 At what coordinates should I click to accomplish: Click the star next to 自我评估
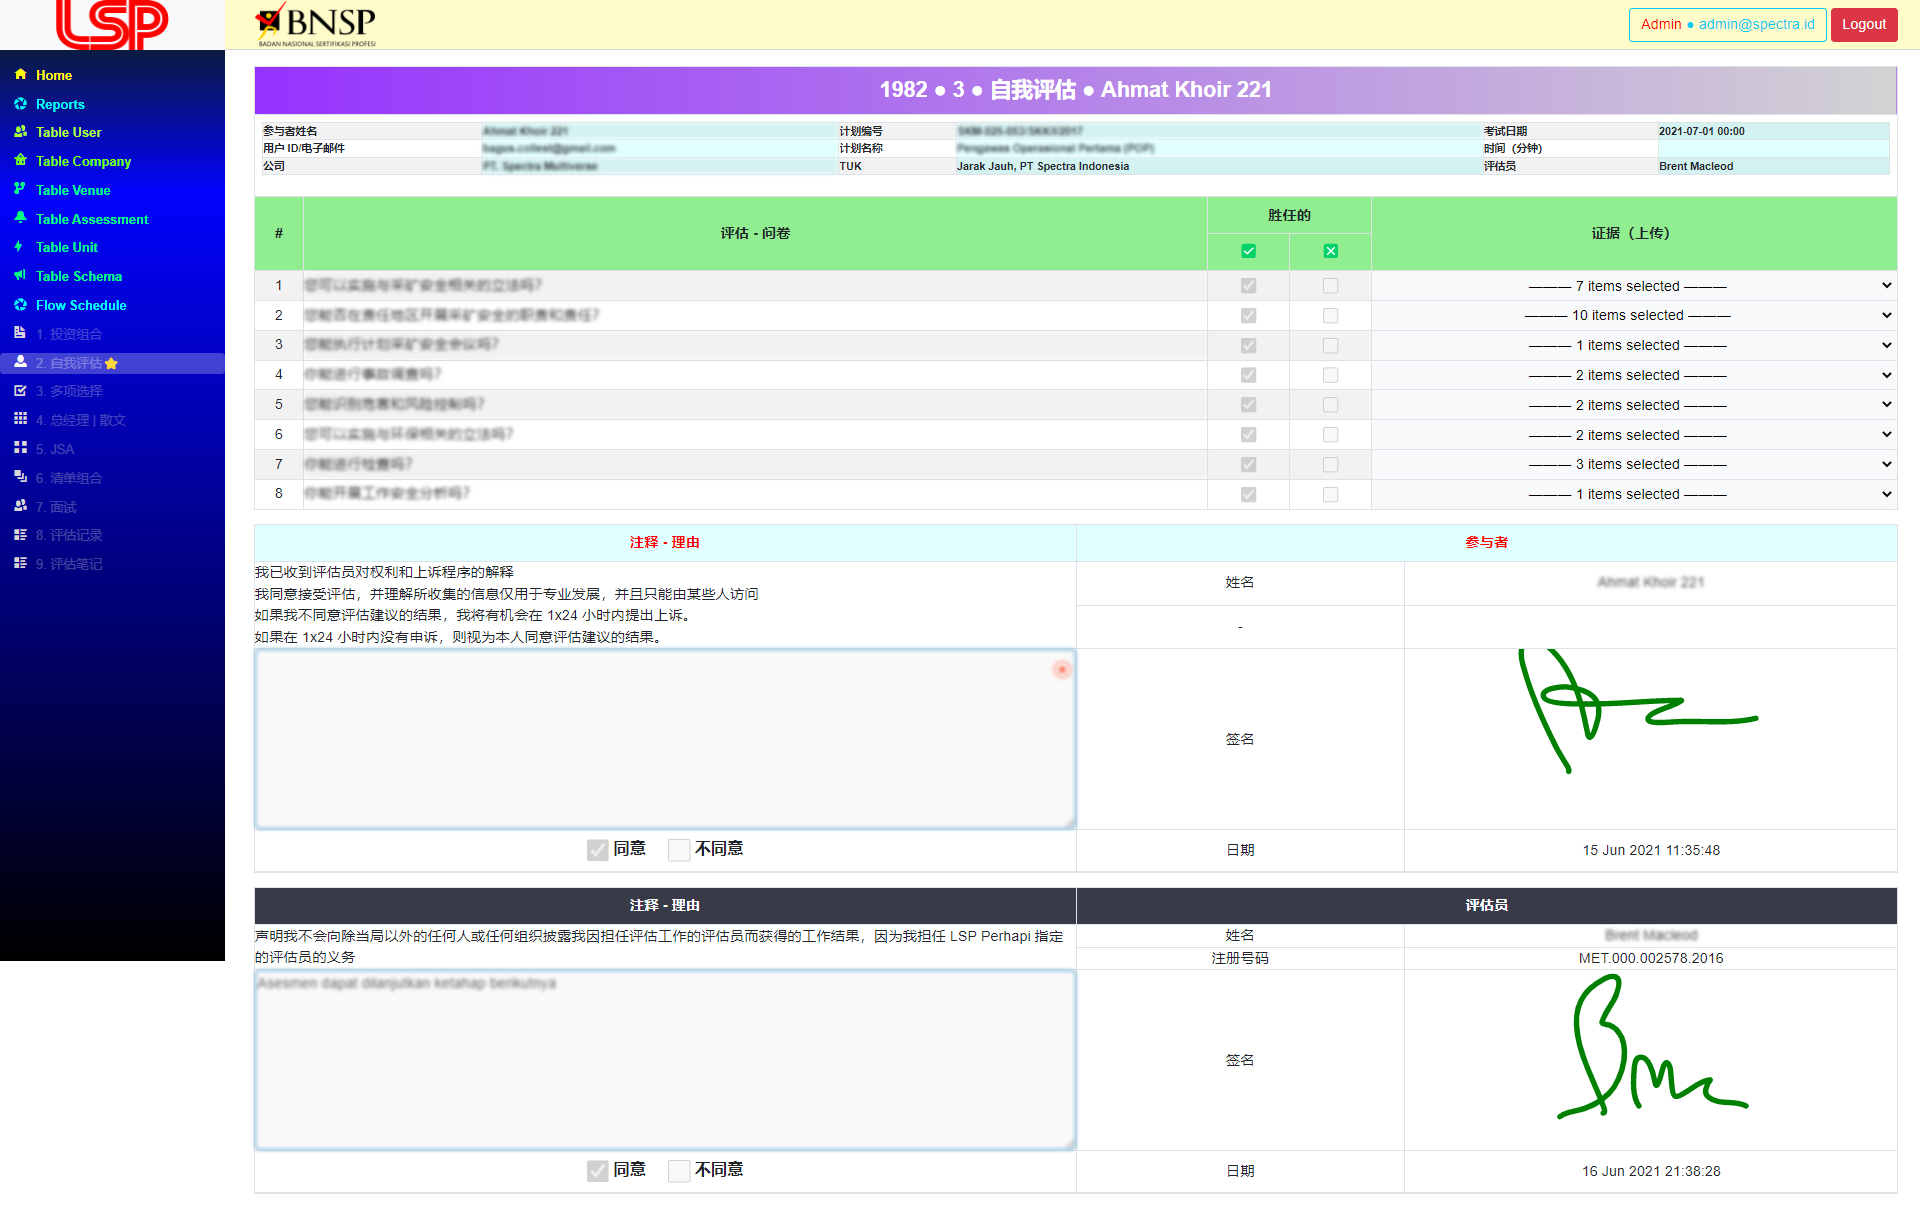coord(111,363)
